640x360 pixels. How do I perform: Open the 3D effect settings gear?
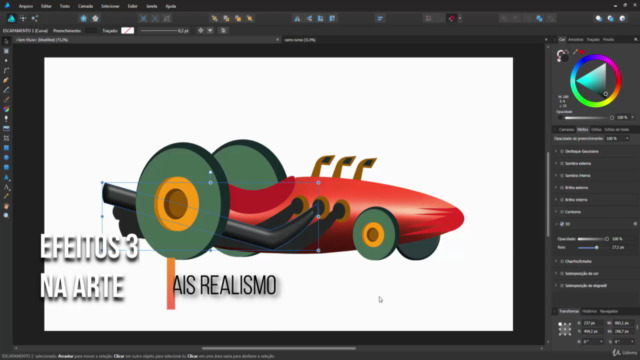click(x=635, y=224)
